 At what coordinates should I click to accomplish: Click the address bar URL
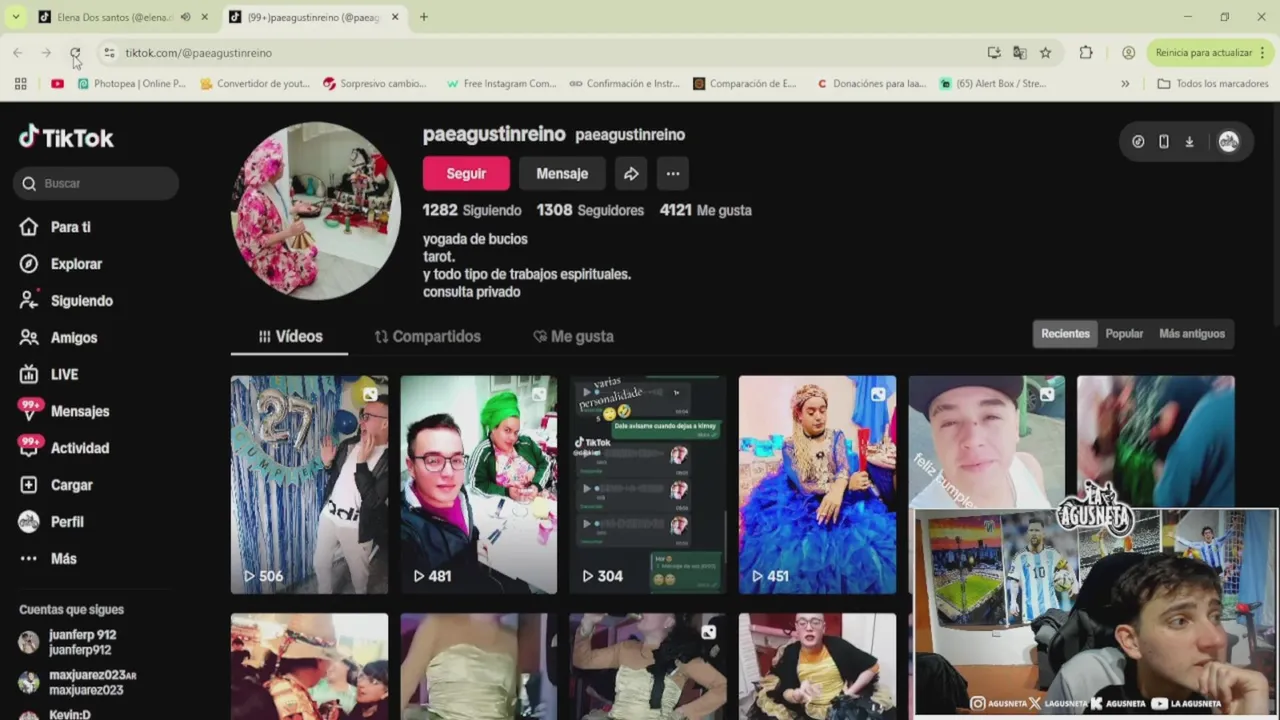[x=198, y=53]
